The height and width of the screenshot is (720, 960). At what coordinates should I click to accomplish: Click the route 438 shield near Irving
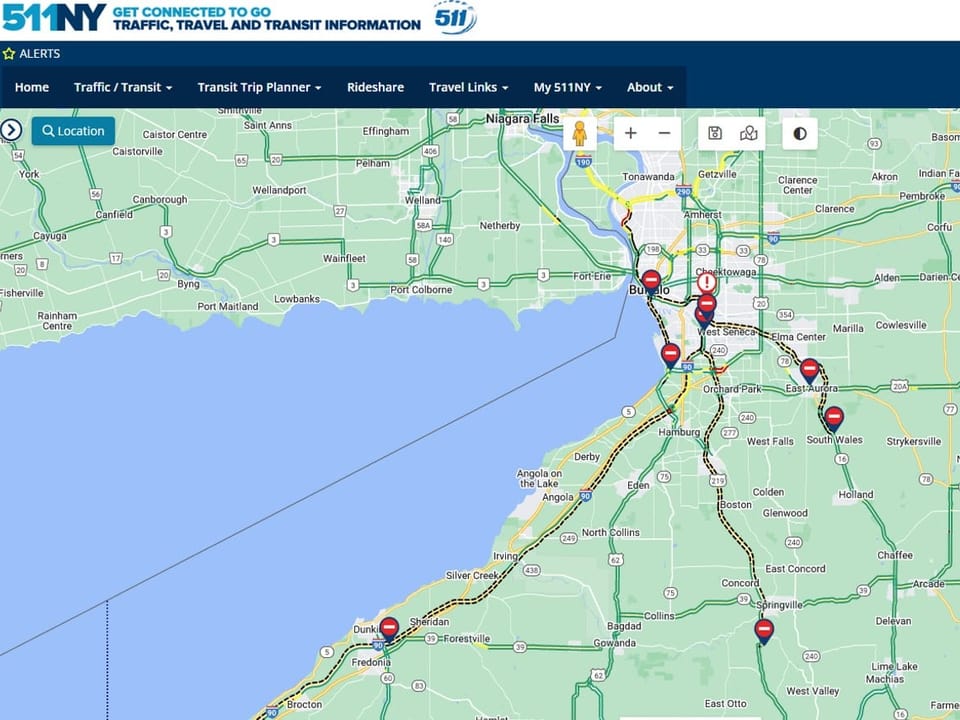click(531, 570)
